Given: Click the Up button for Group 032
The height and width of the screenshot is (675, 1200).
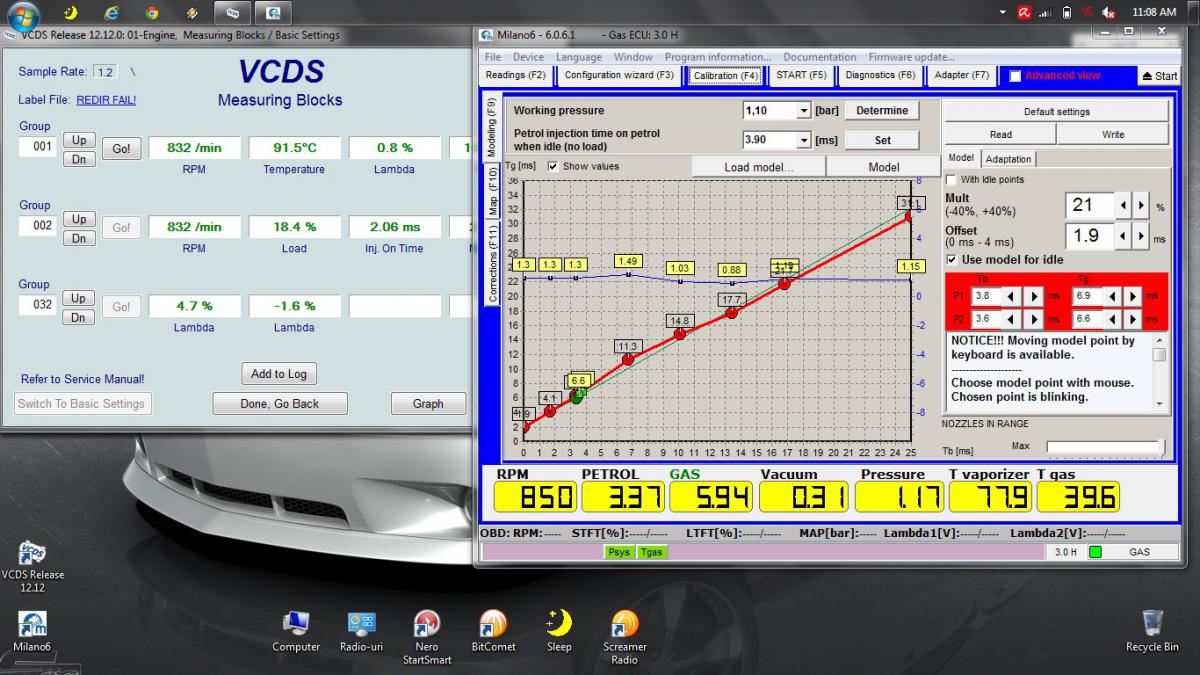Looking at the screenshot, I should point(79,298).
